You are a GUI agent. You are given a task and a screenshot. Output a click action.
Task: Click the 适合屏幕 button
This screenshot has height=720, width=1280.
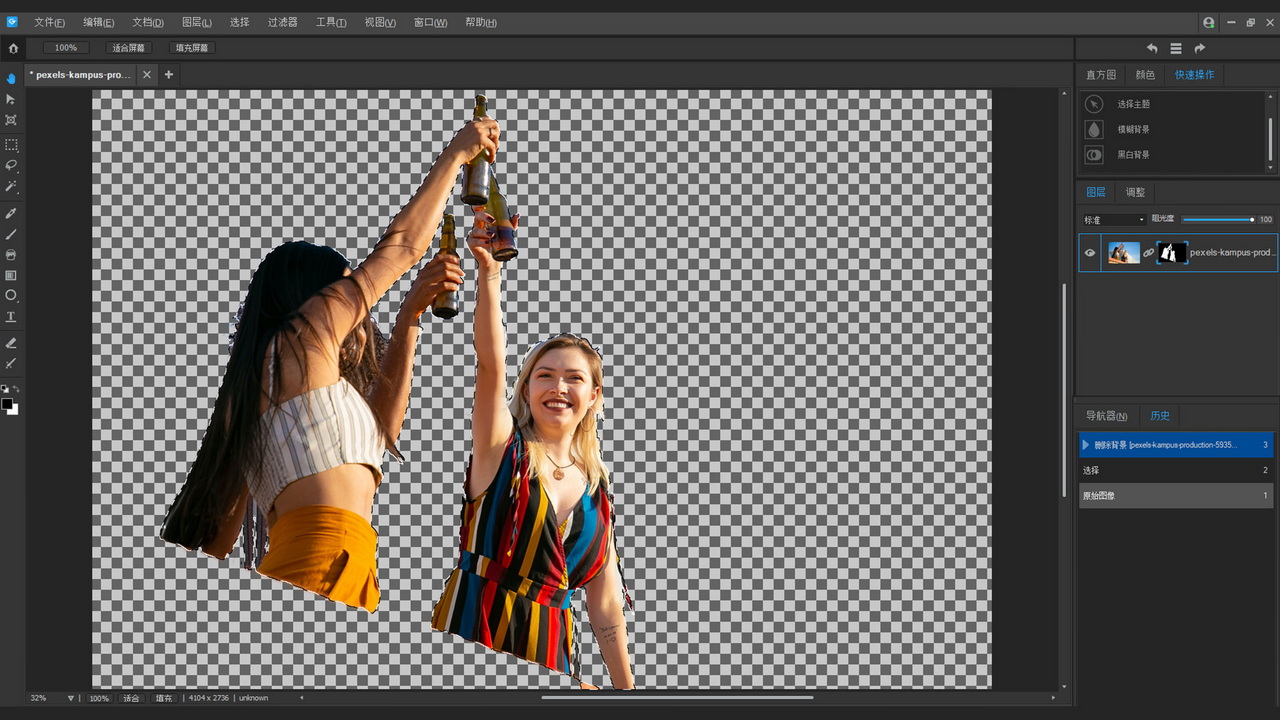128,48
